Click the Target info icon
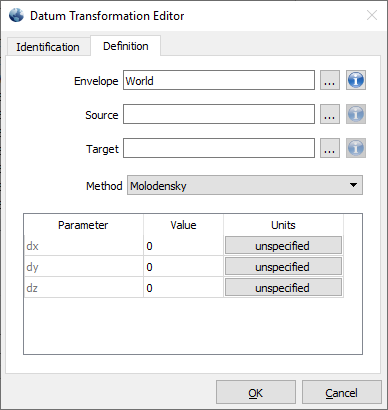388x410 pixels. coord(356,148)
